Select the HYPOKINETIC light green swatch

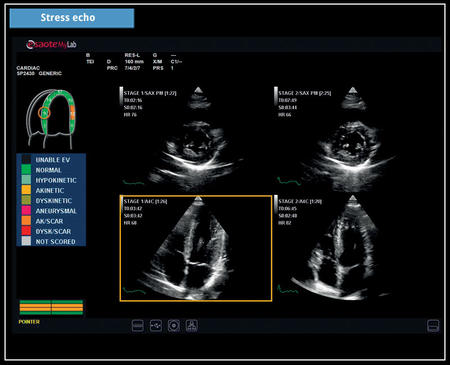point(26,180)
